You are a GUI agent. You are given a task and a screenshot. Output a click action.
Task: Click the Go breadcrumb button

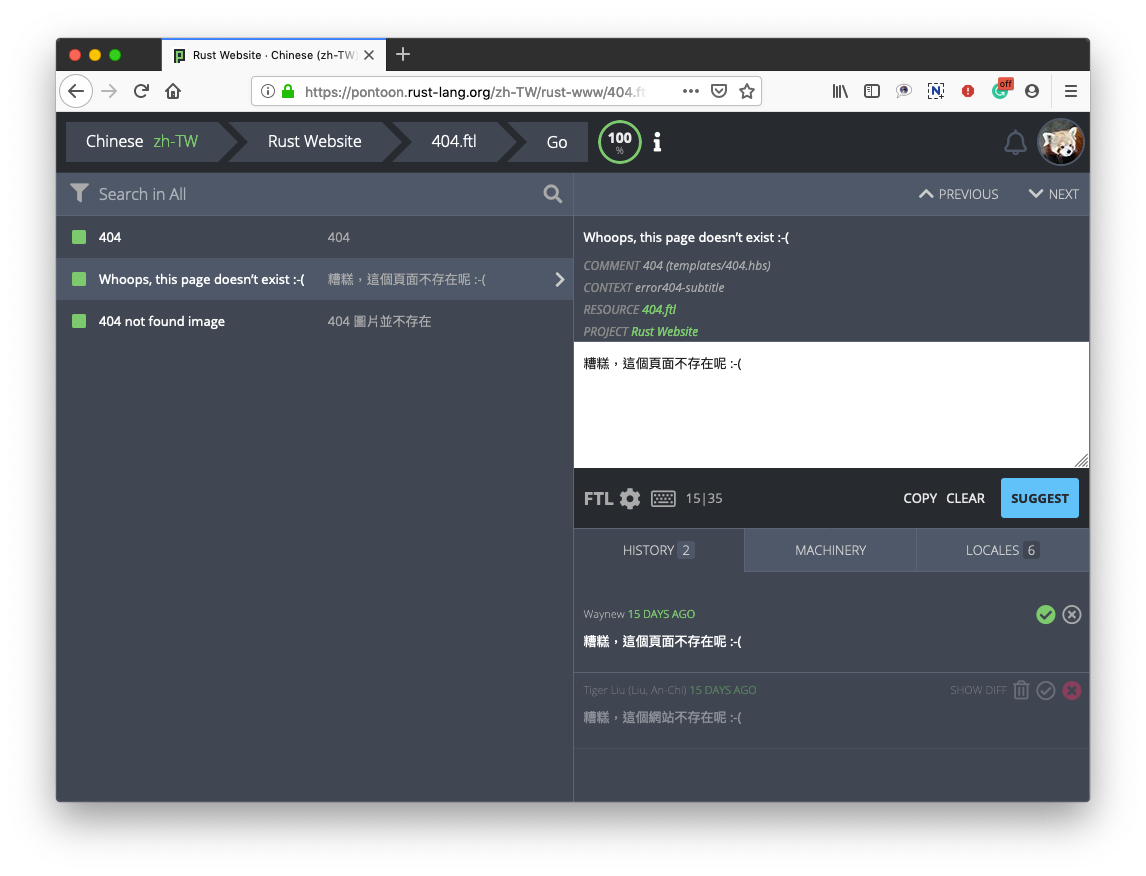pyautogui.click(x=557, y=142)
